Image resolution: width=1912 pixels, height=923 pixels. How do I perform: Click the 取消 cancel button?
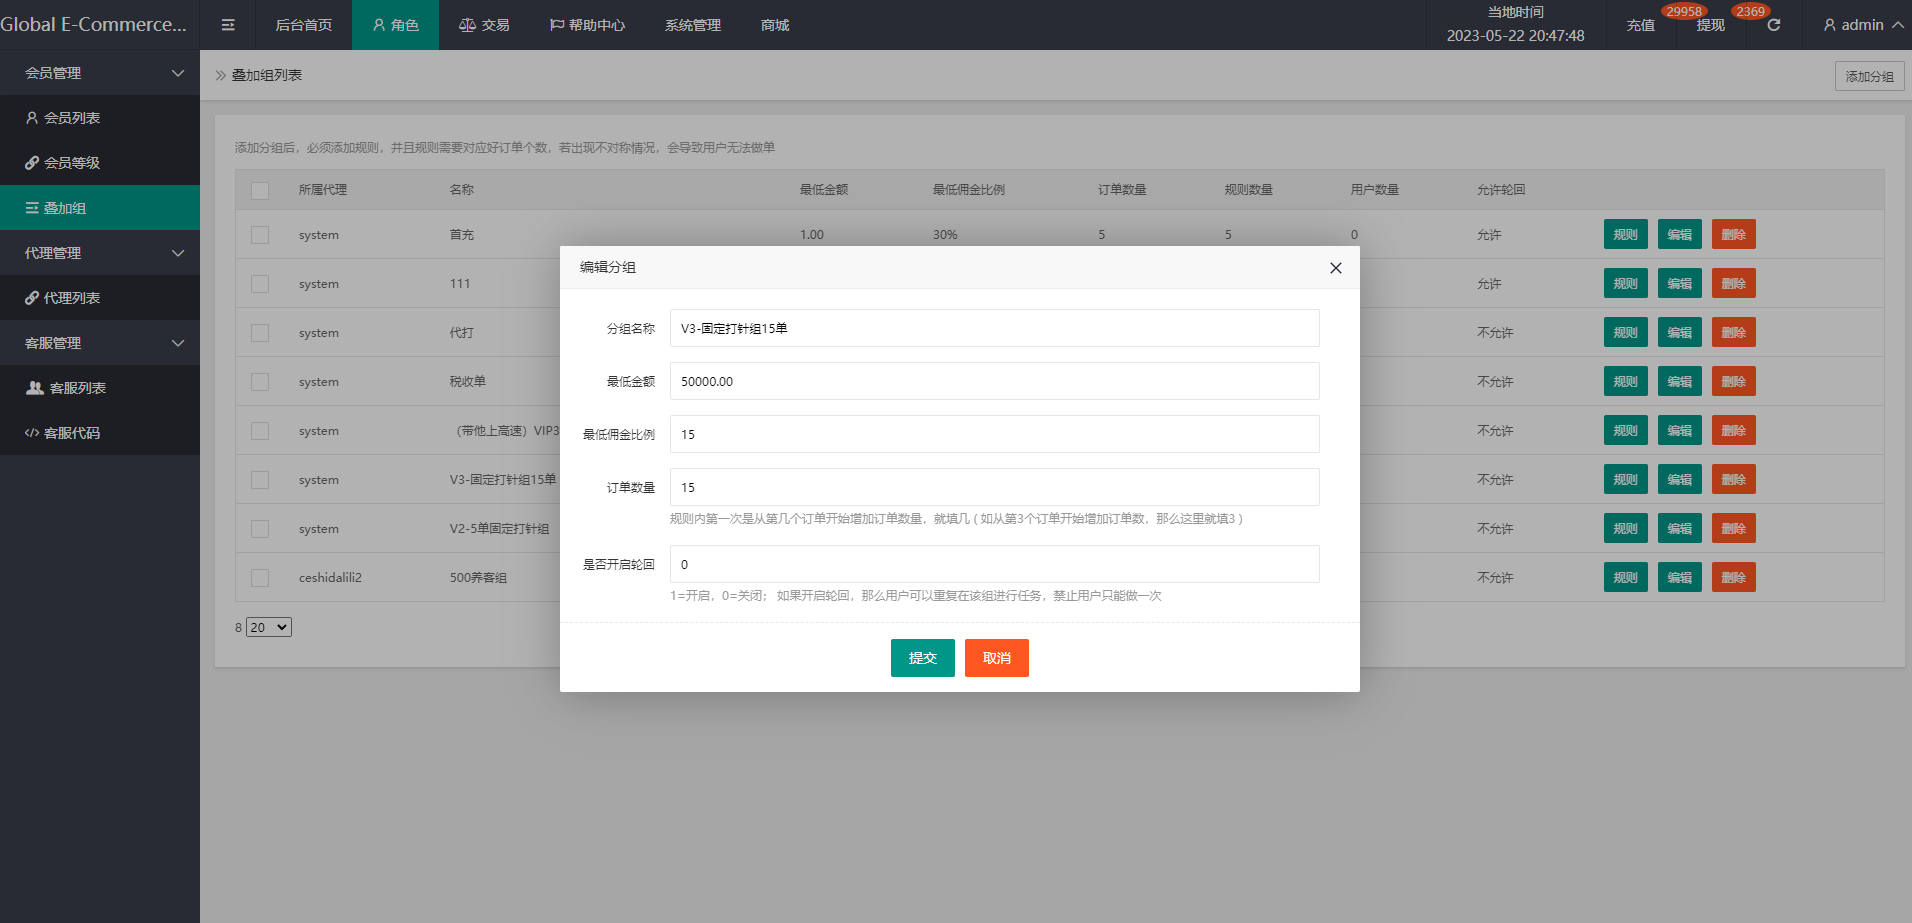[x=996, y=658]
